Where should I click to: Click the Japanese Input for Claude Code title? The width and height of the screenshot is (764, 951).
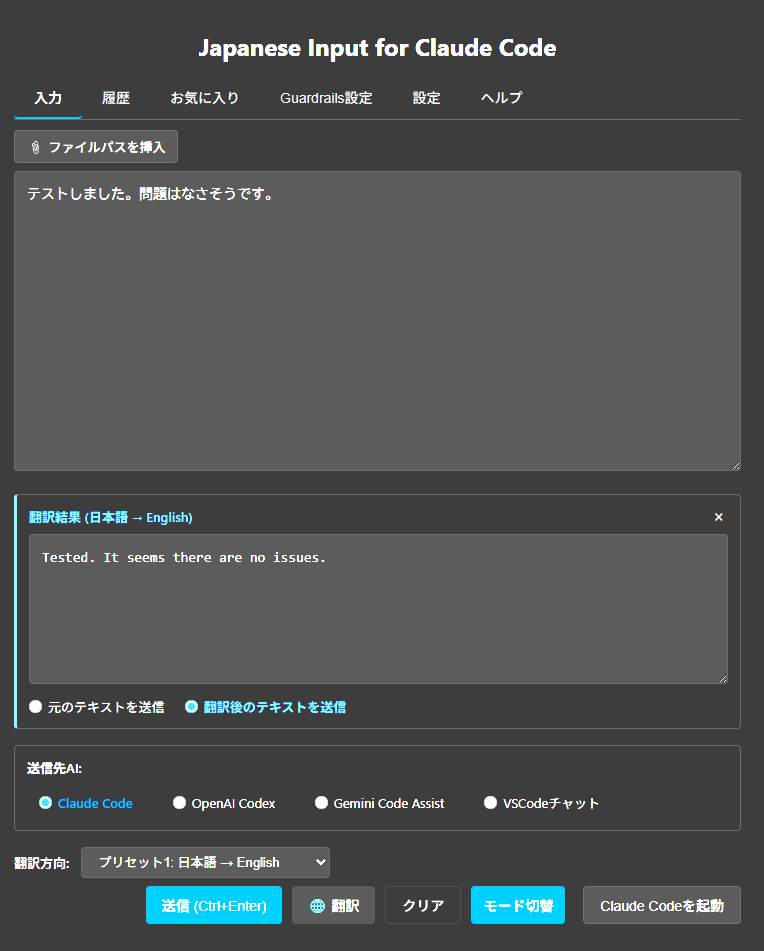coord(377,48)
